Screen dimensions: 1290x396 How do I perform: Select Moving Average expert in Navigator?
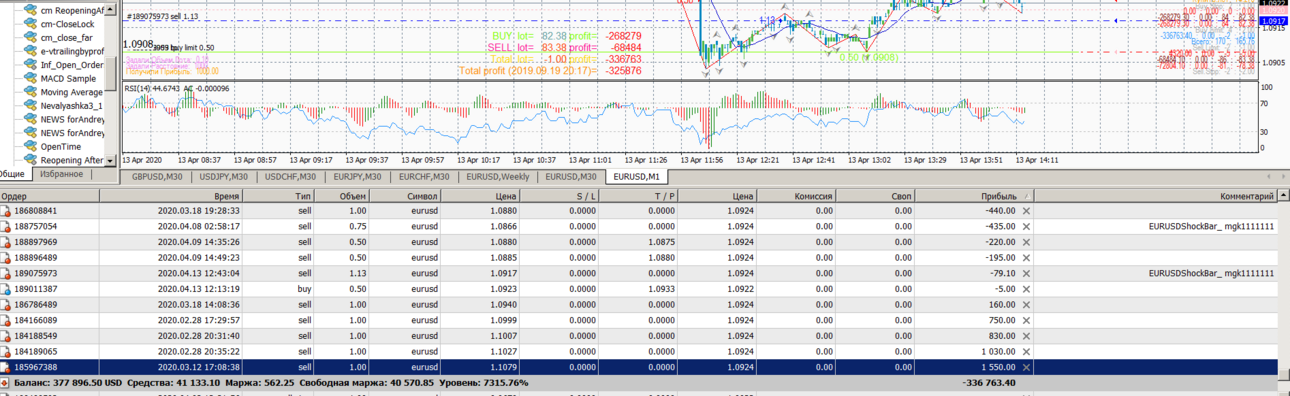(72, 92)
